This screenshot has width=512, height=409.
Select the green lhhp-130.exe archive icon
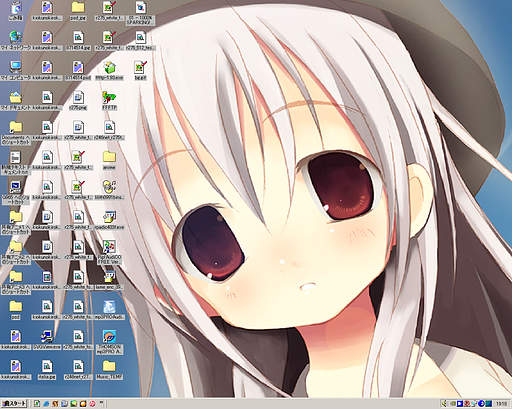(109, 70)
